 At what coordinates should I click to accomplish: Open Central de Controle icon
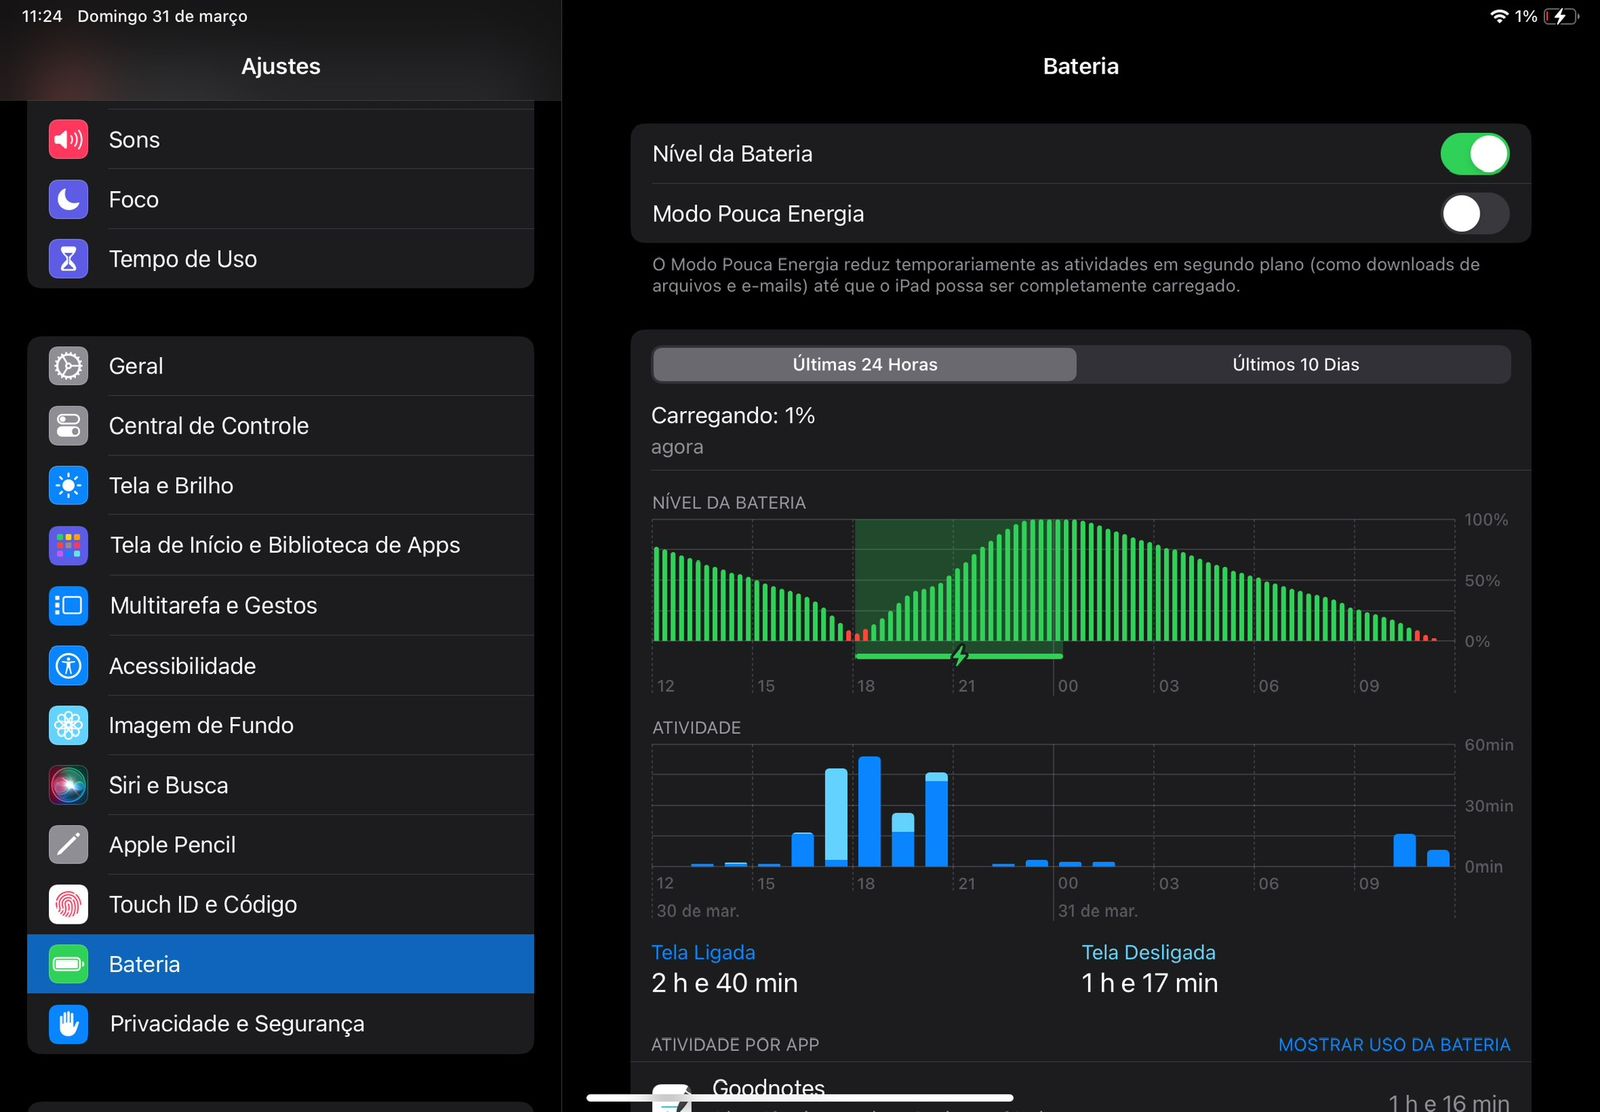click(68, 426)
